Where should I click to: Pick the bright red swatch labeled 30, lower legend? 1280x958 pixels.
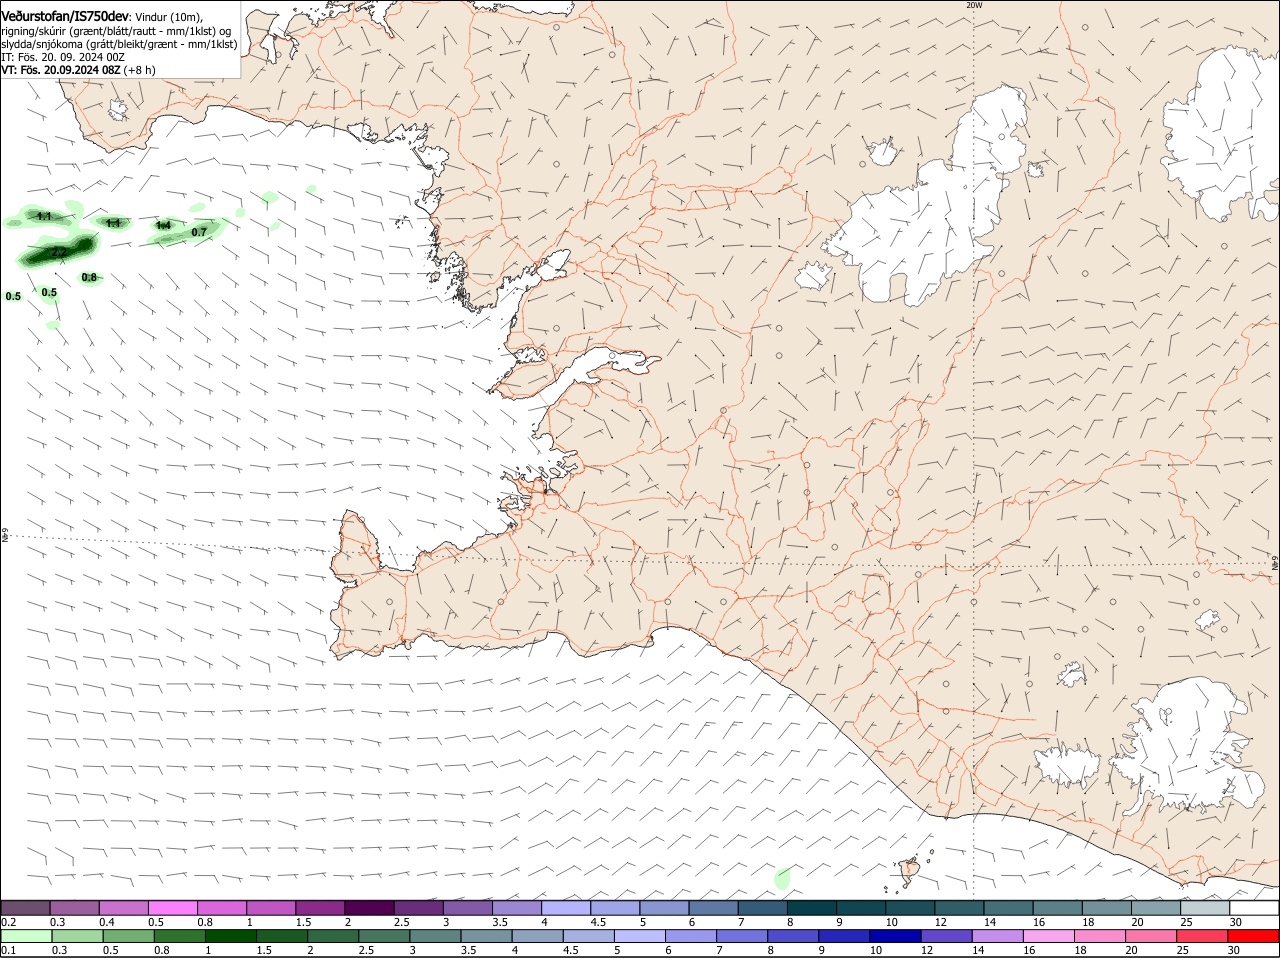1254,936
